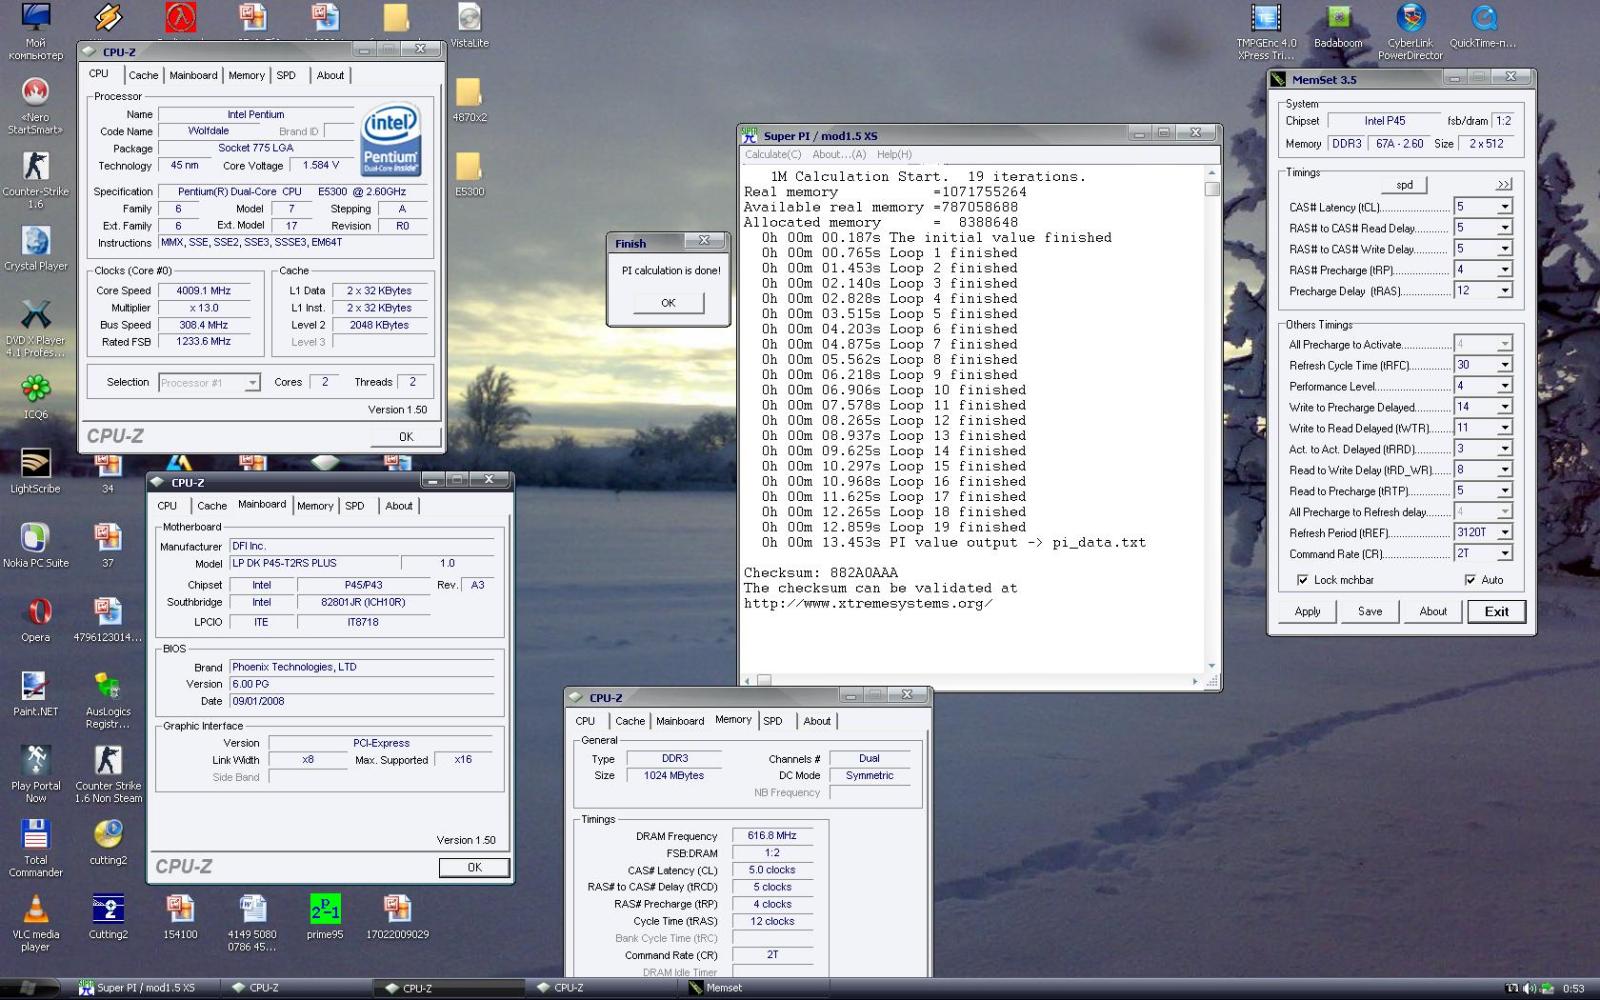Open Nero StartSmart desktop icon
This screenshot has width=1600, height=1000.
tap(36, 106)
